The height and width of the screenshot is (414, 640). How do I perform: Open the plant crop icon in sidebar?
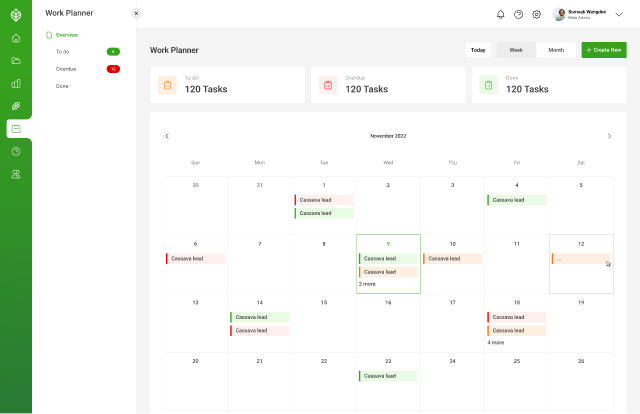point(16,106)
